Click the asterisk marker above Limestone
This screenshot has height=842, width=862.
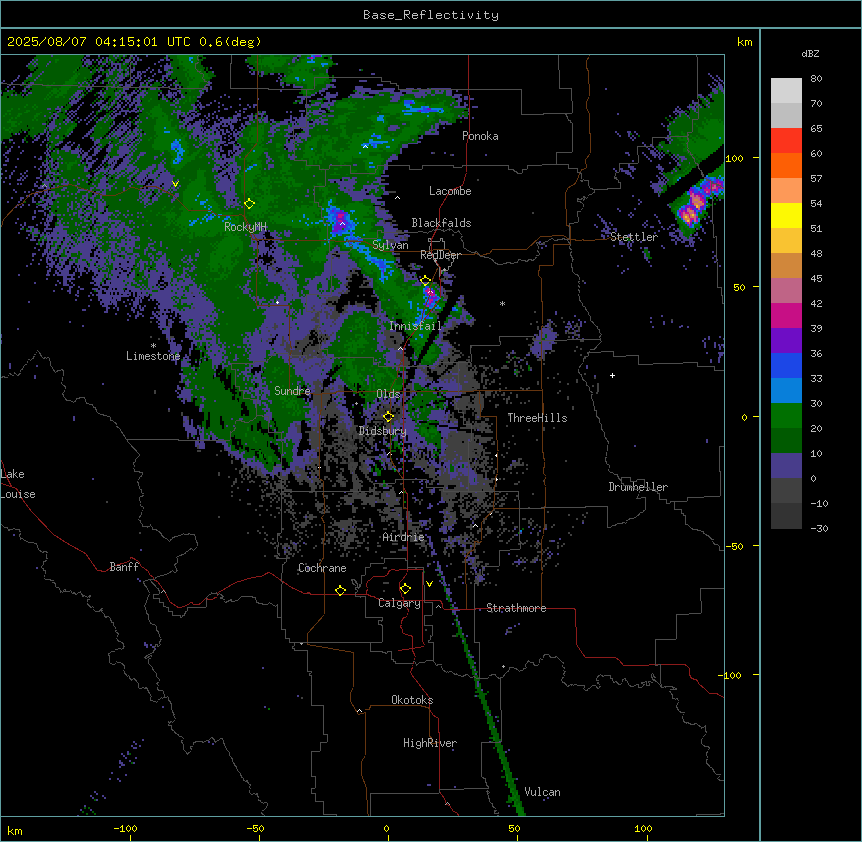tap(153, 346)
